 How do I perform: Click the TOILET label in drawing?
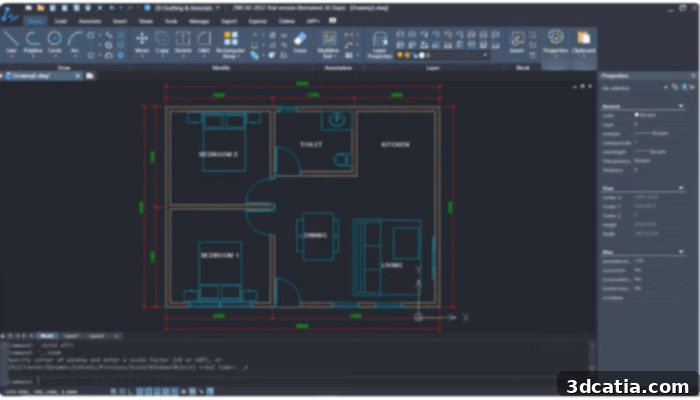tap(311, 145)
